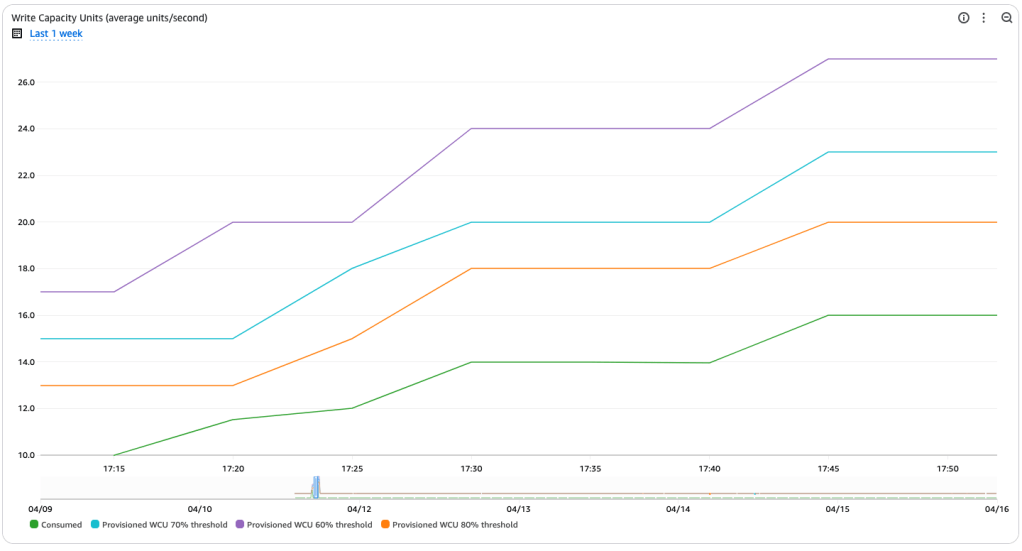Click the teal 70% threshold line on chart
The width and height of the screenshot is (1022, 551).
[x=590, y=222]
